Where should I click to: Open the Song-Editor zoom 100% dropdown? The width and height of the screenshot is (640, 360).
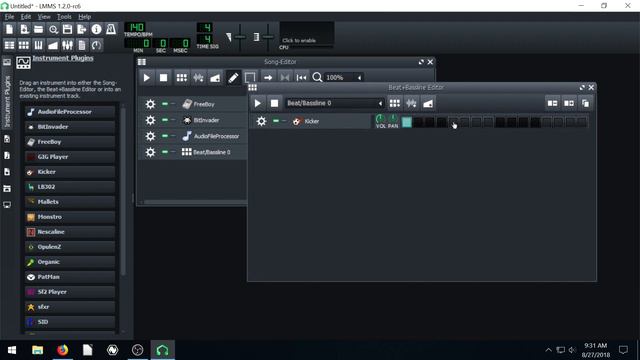coord(343,78)
